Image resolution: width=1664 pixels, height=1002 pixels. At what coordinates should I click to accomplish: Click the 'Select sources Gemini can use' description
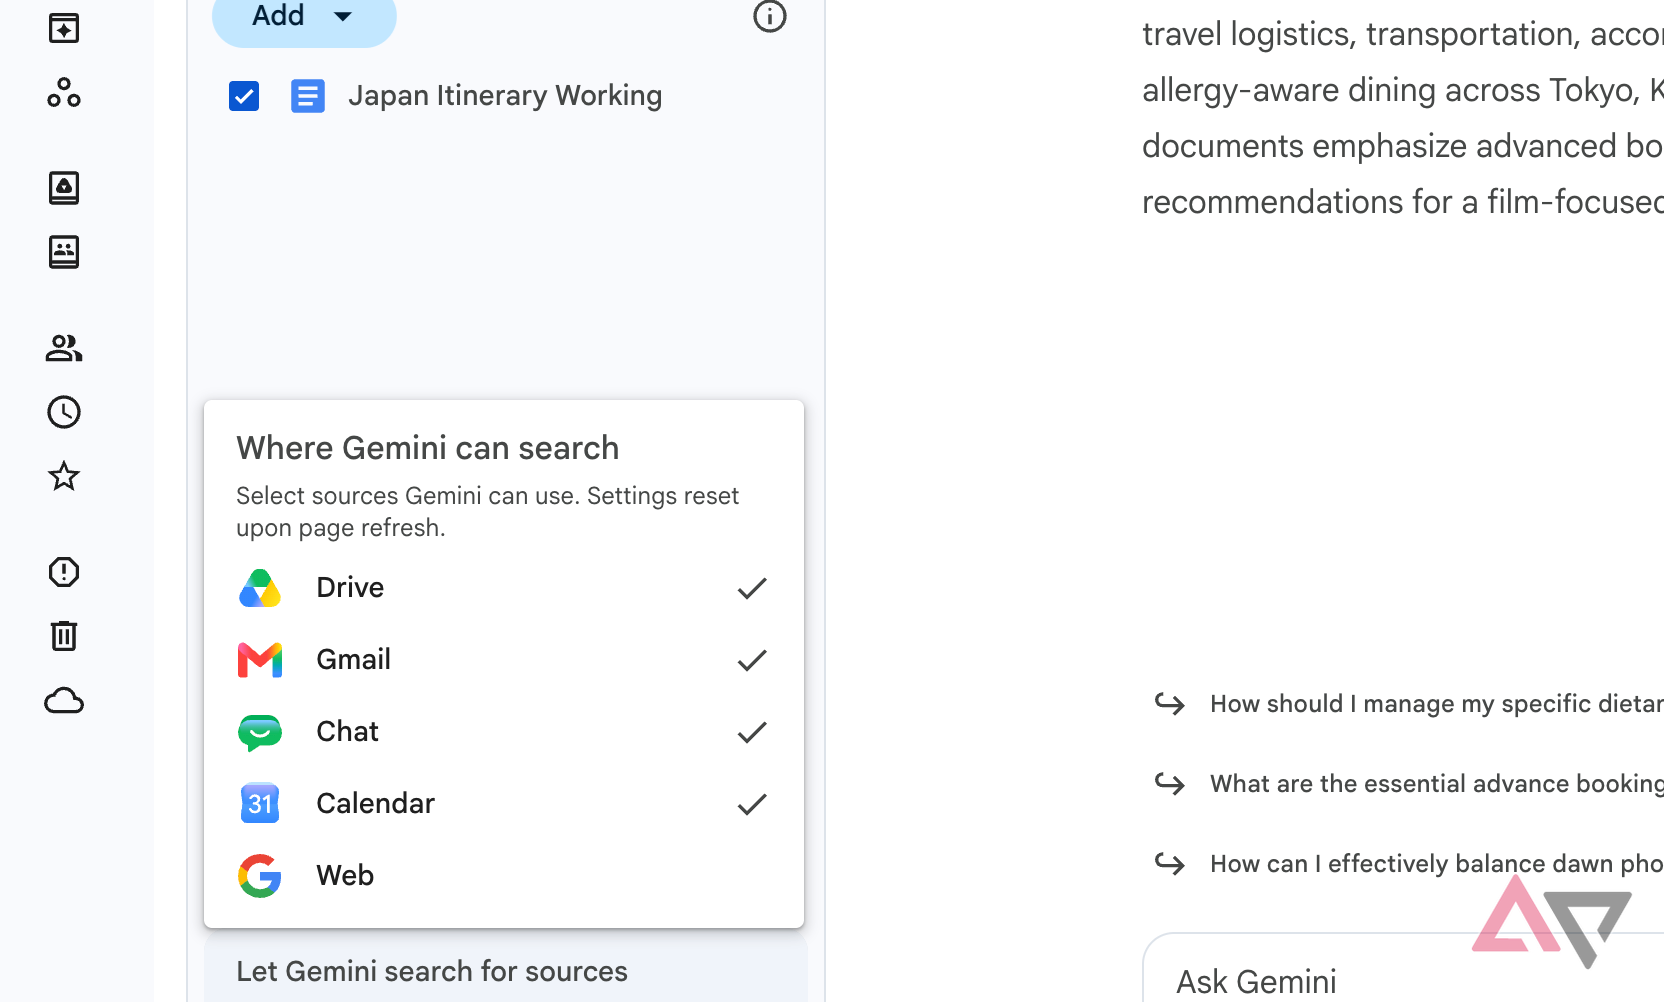click(487, 512)
